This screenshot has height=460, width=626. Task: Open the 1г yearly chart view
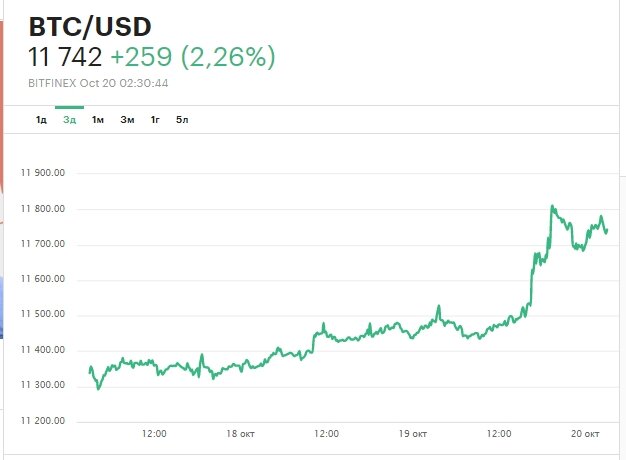pyautogui.click(x=155, y=120)
